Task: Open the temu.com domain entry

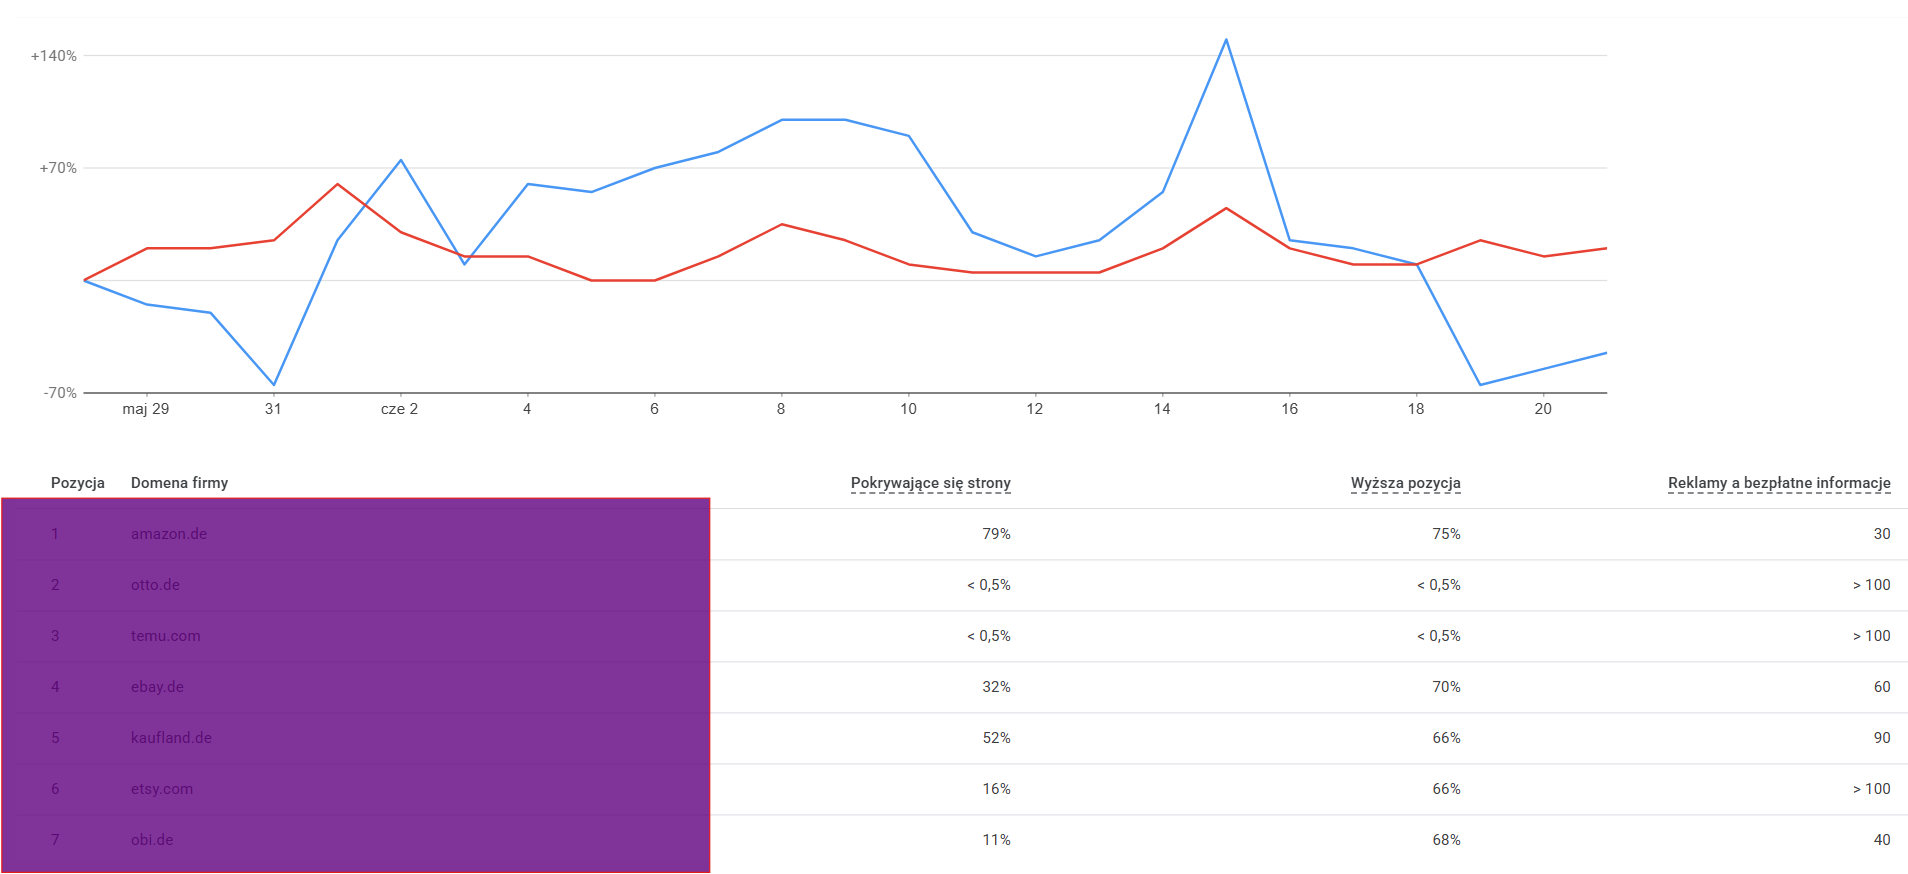Action: [165, 636]
